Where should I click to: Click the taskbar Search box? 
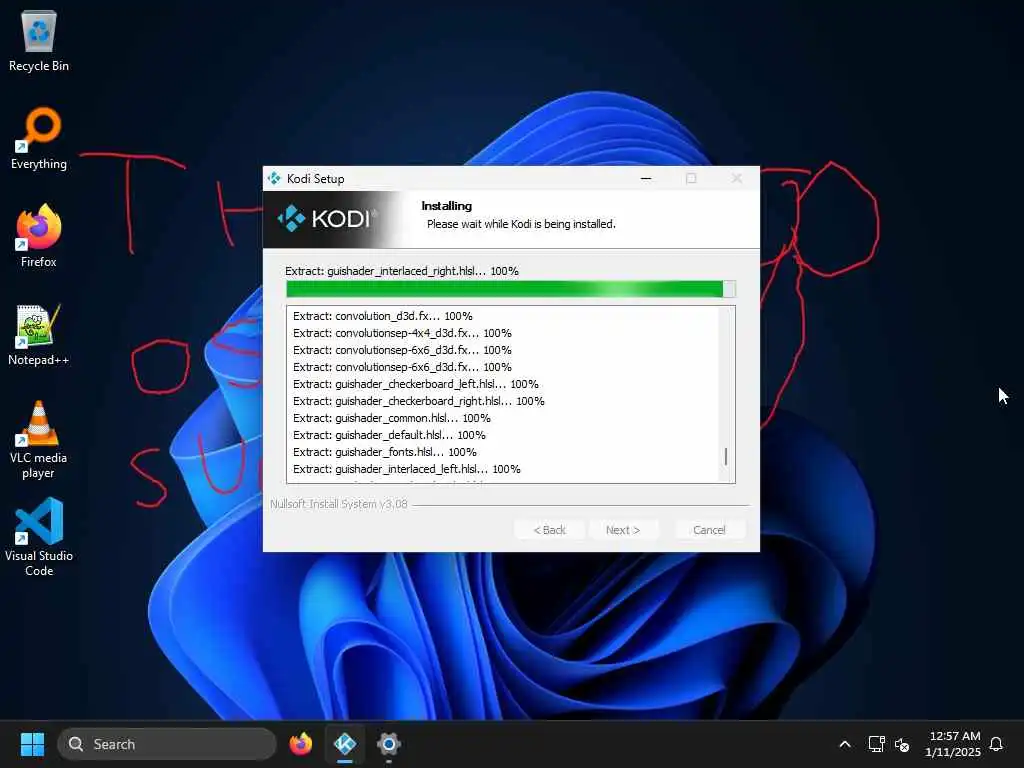pyautogui.click(x=167, y=744)
